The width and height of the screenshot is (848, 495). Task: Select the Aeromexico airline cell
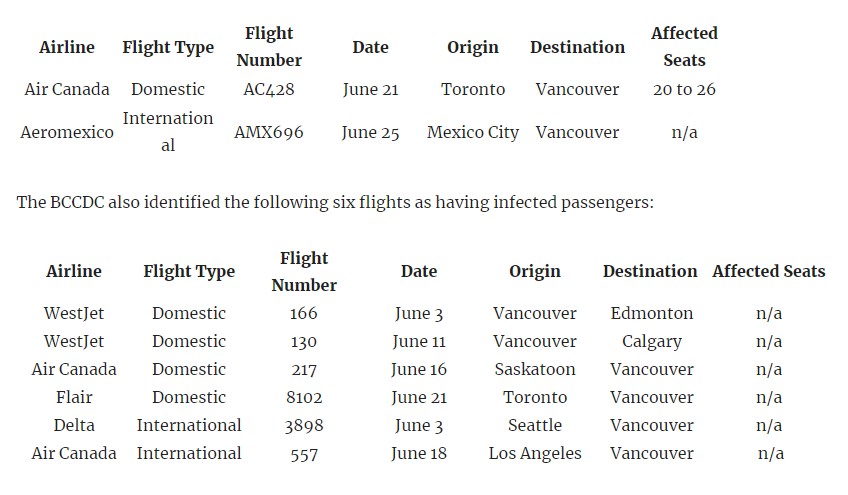pos(67,133)
